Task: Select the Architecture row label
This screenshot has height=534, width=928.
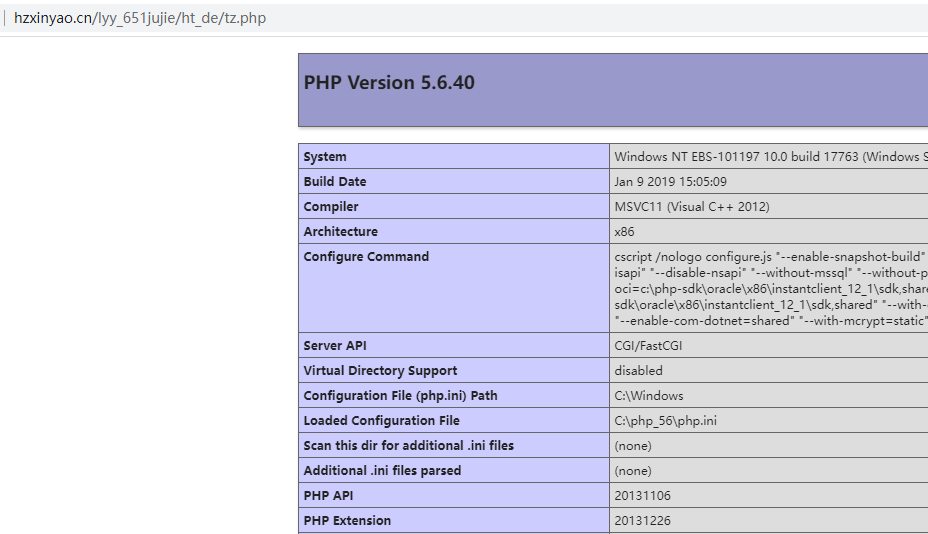Action: [340, 232]
